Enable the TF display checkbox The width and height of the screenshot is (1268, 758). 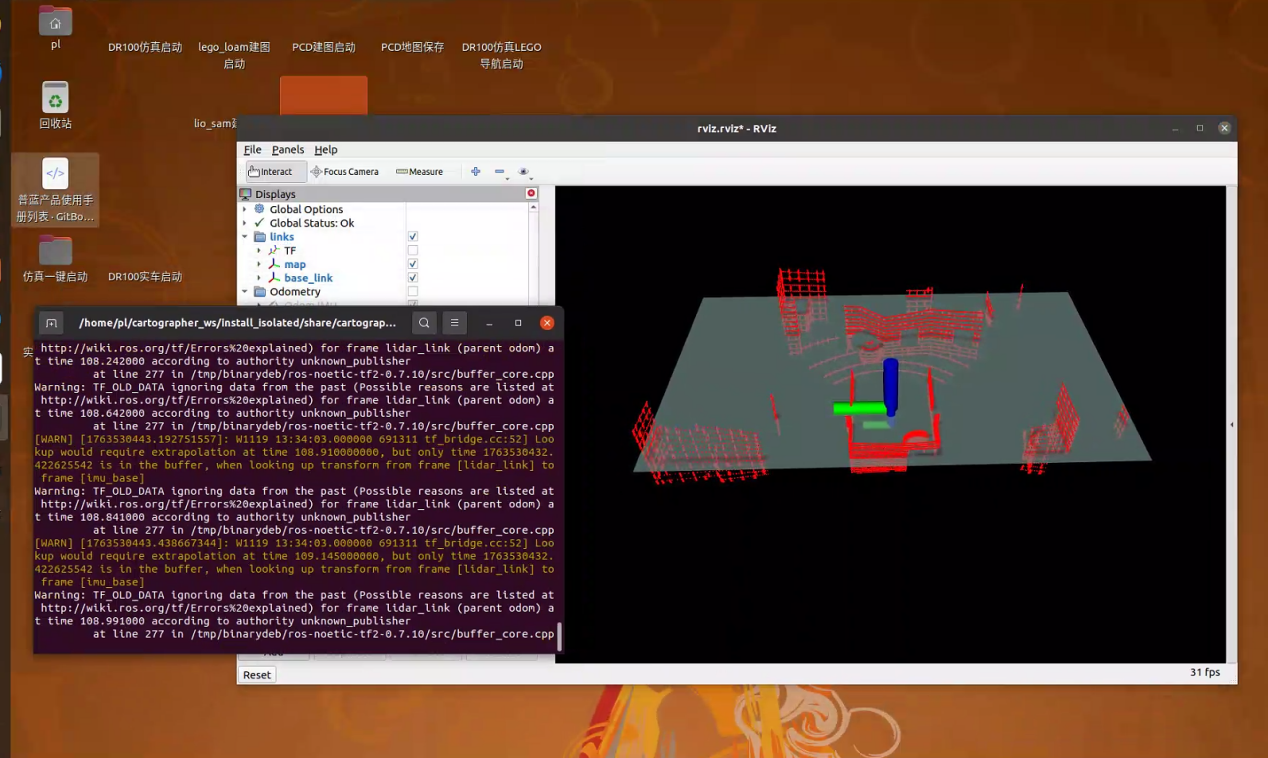coord(412,251)
